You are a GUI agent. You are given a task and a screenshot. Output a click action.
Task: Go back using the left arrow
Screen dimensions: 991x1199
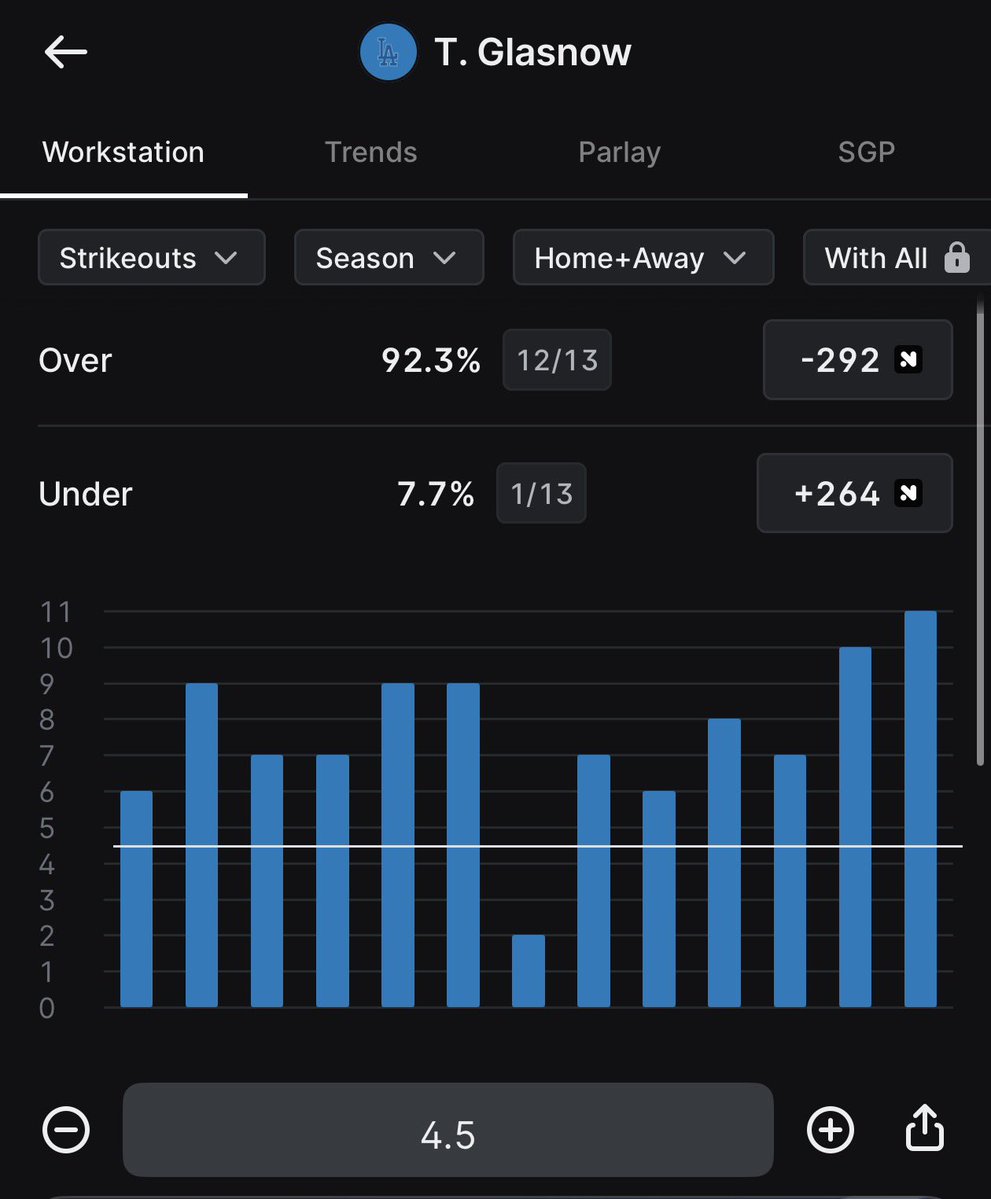(66, 52)
